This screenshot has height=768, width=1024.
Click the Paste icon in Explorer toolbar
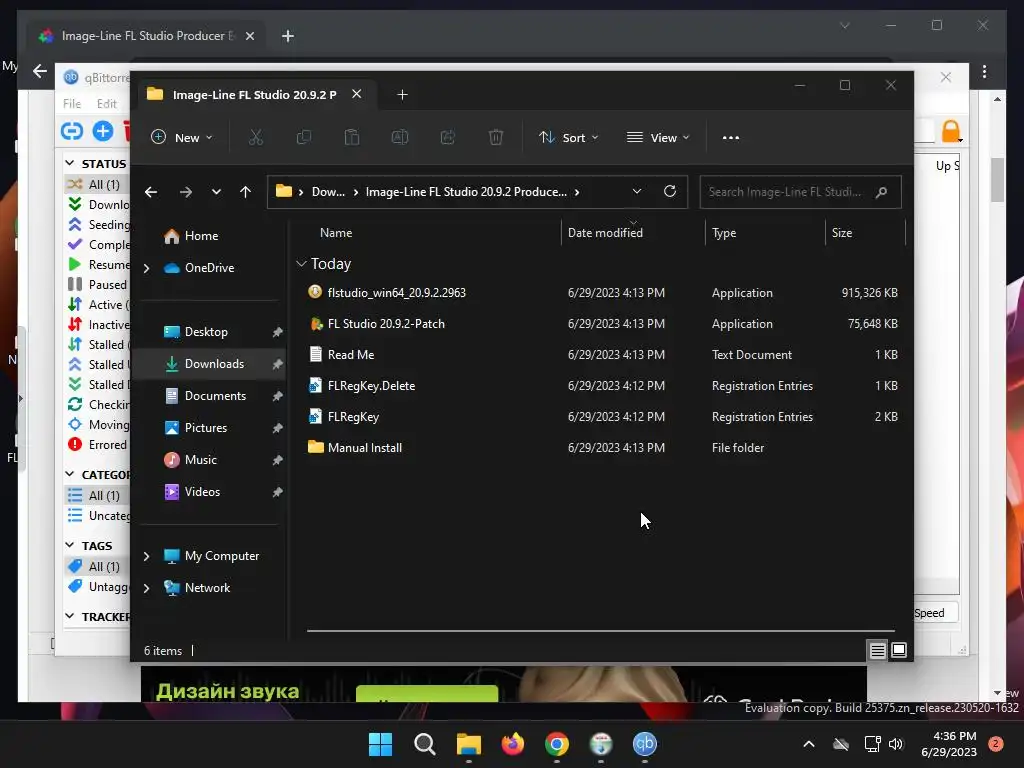click(x=351, y=137)
